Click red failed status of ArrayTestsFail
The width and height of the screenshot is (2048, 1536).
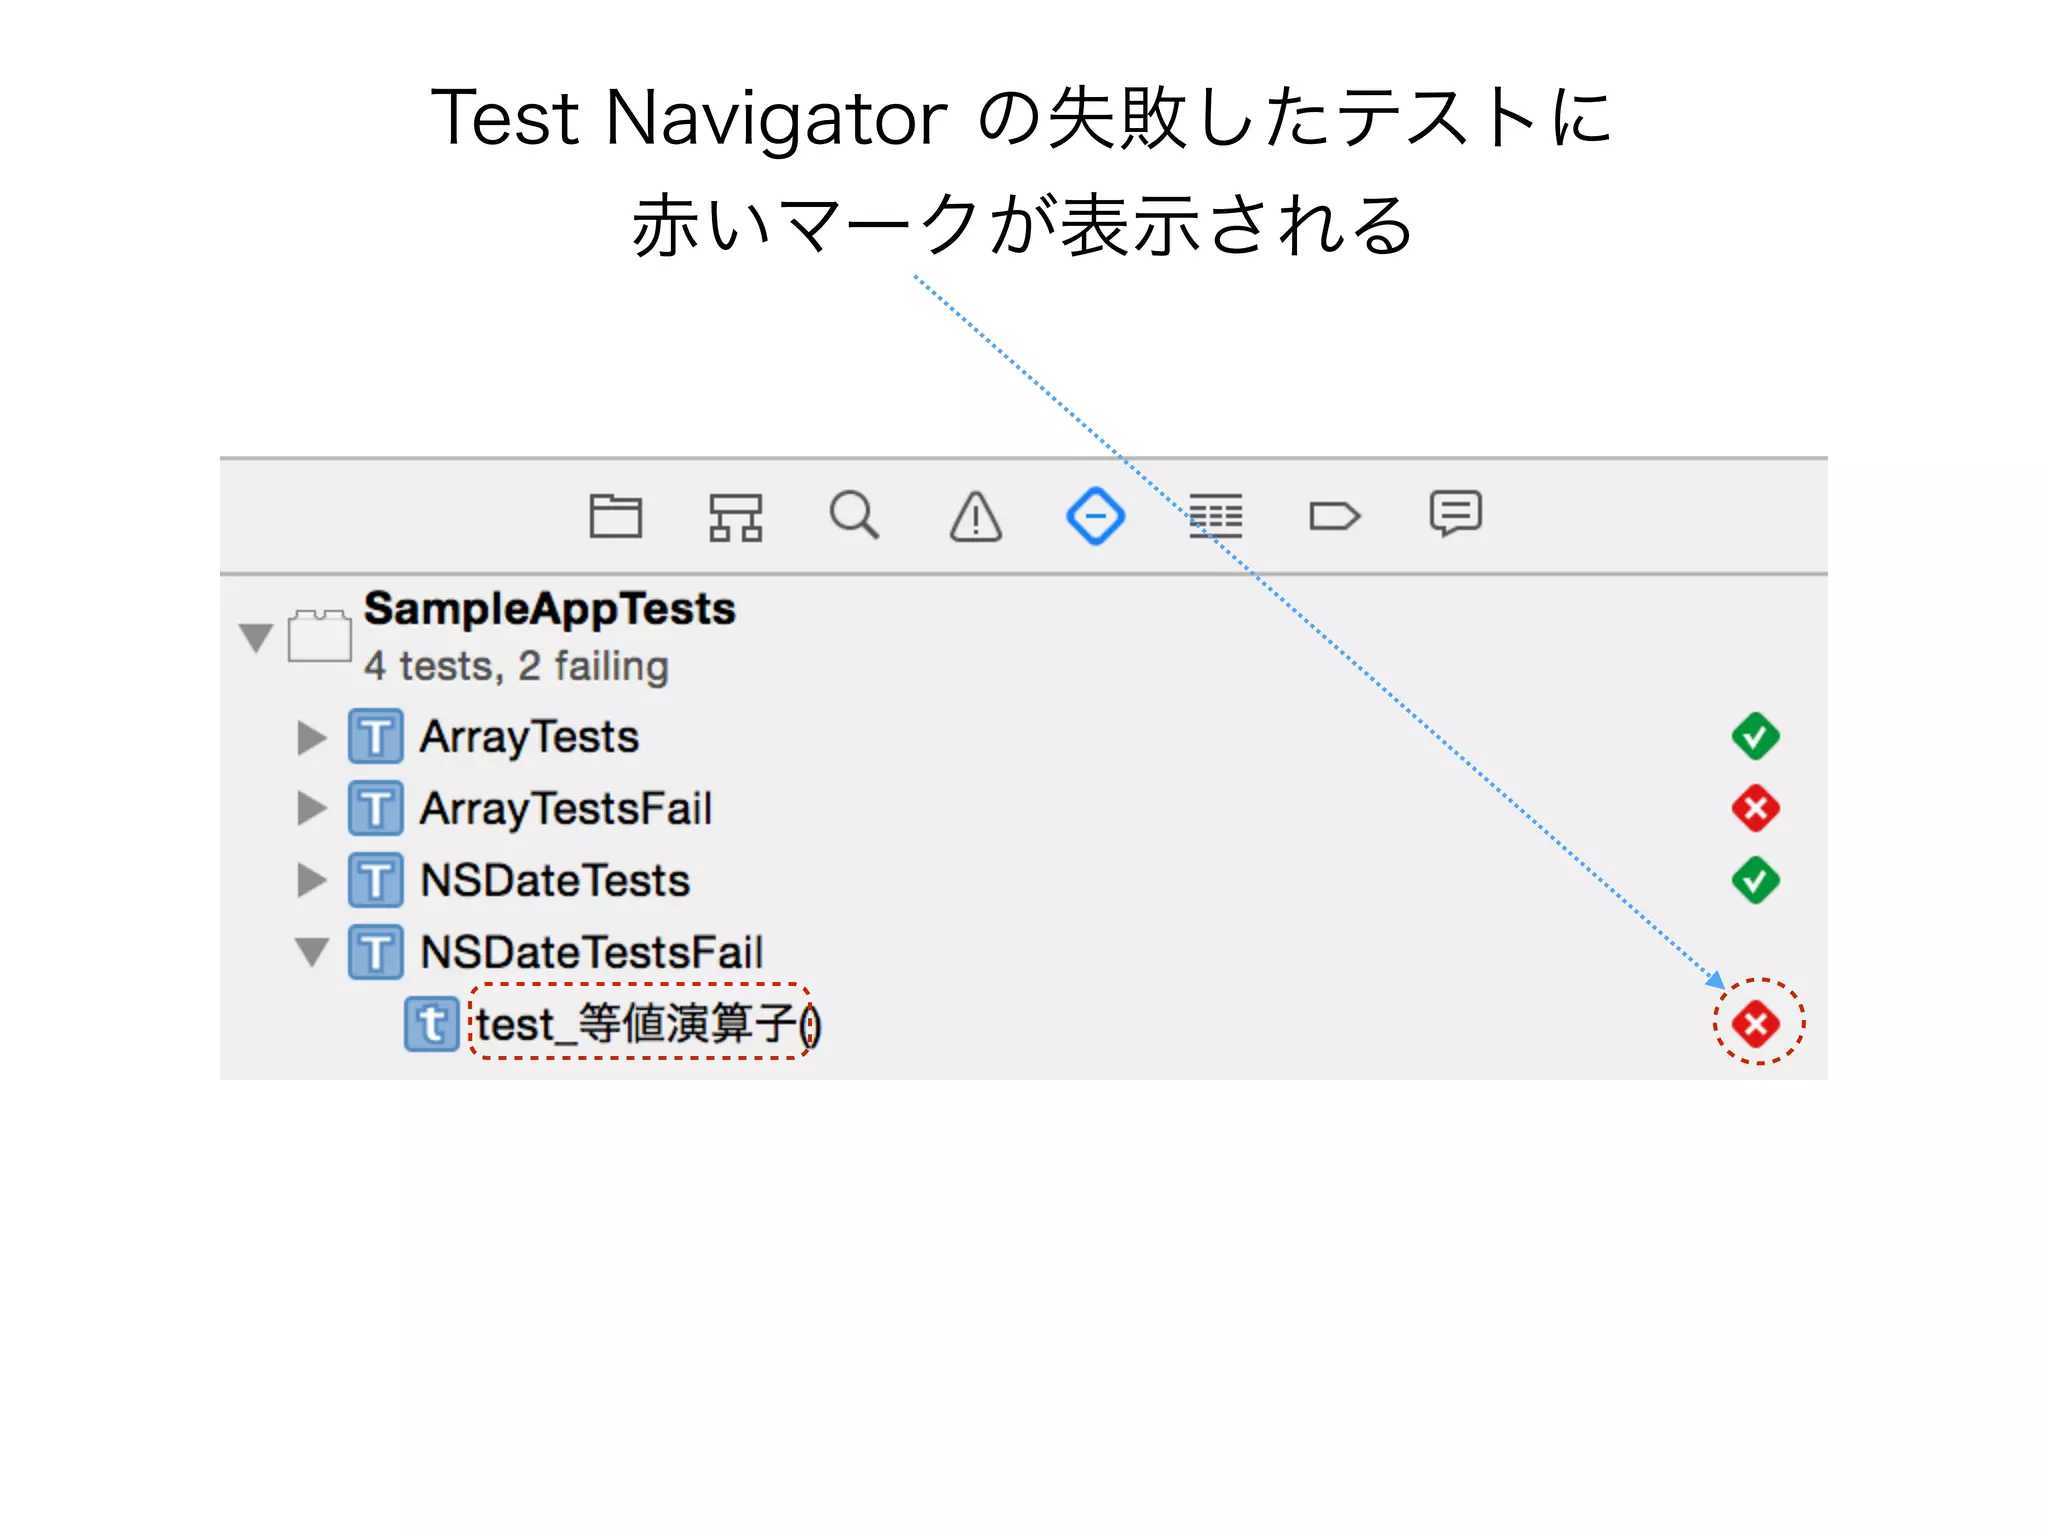(x=1755, y=808)
